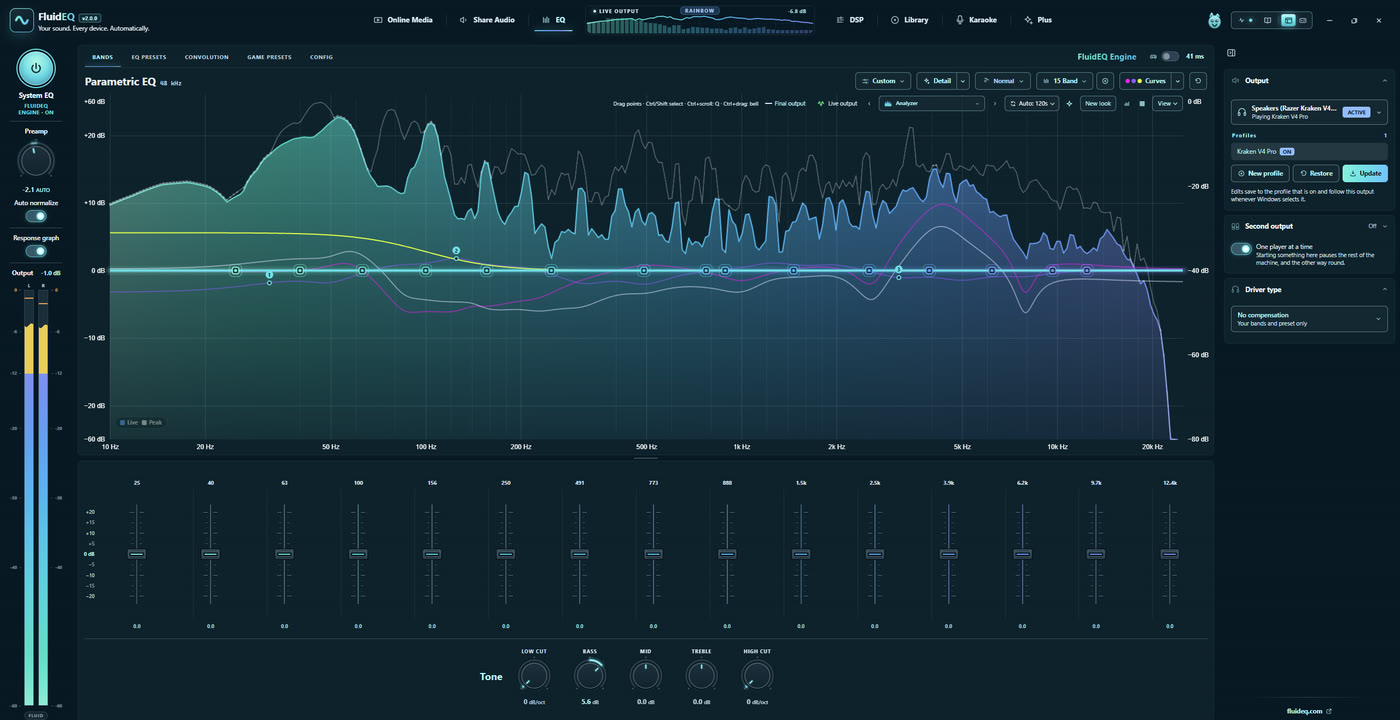Click the reset icon beside Curves
Viewport: 1400px width, 720px height.
[1199, 81]
